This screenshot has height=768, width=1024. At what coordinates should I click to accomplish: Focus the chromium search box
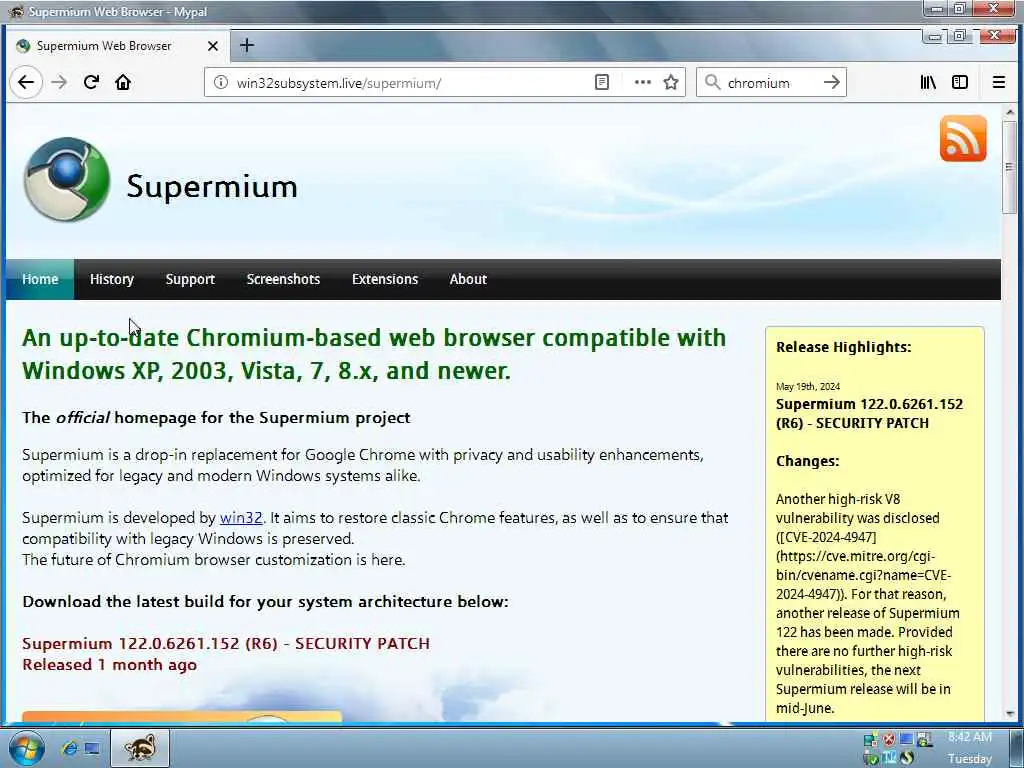pyautogui.click(x=771, y=82)
